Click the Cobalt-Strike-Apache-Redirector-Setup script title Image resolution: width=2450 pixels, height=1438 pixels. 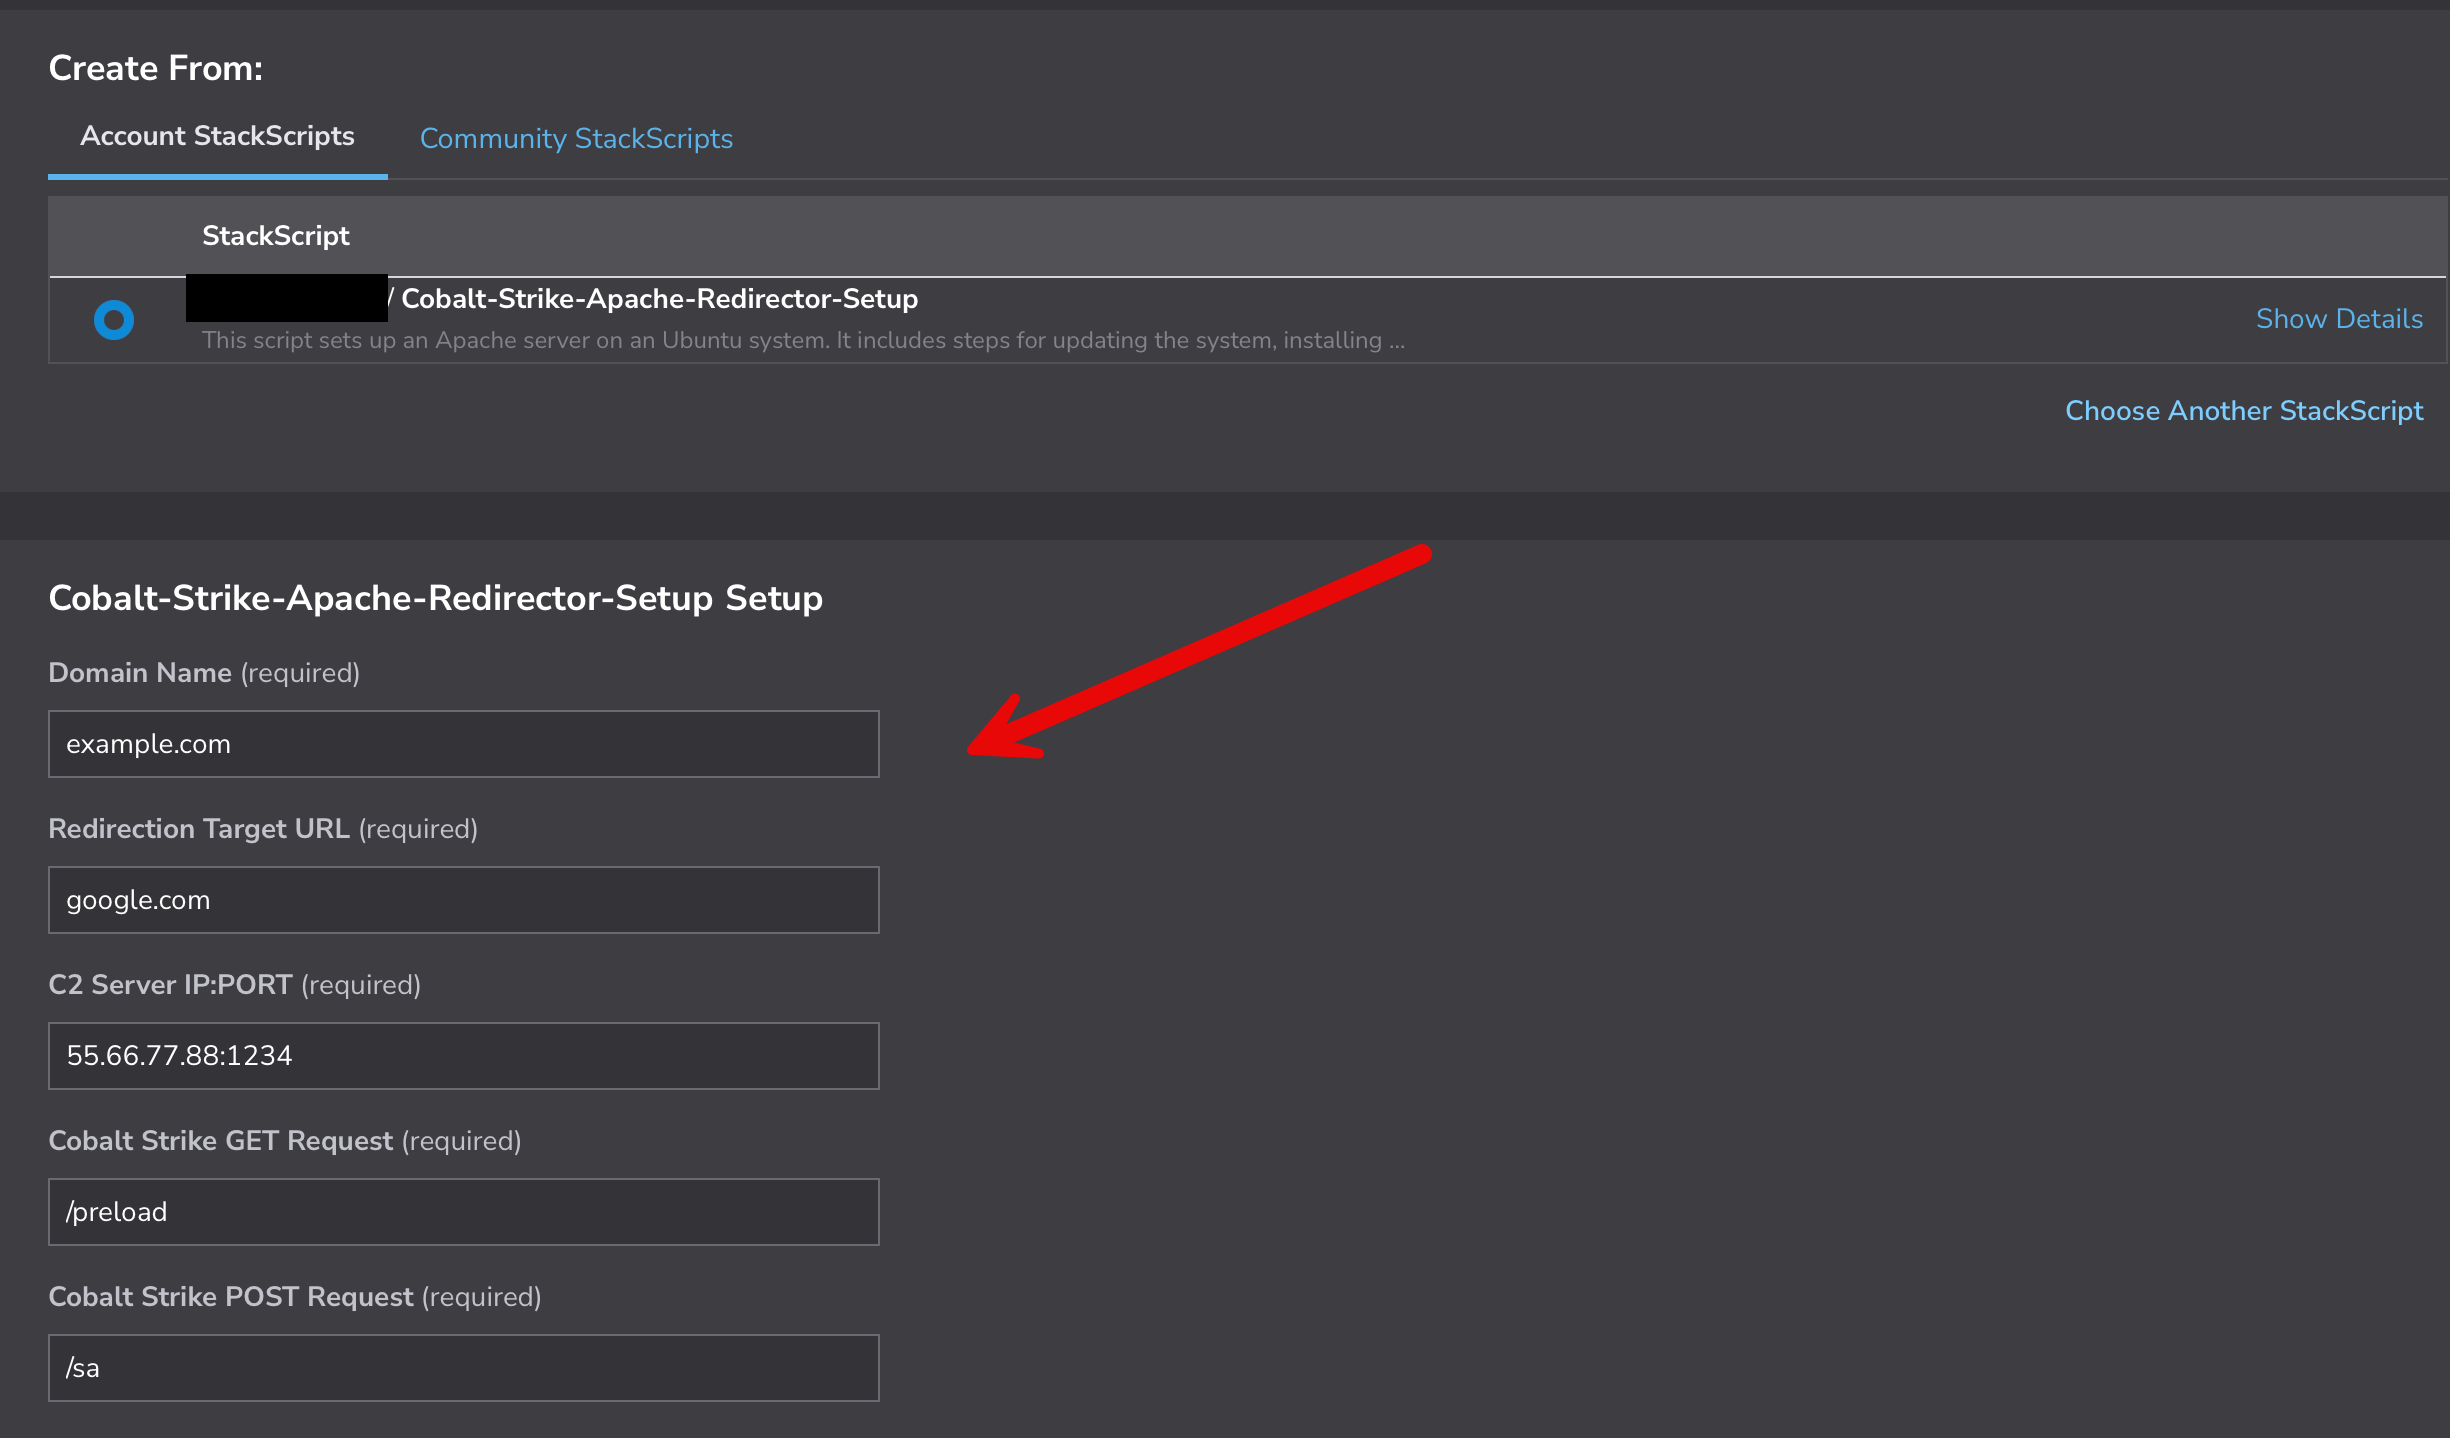click(x=659, y=298)
